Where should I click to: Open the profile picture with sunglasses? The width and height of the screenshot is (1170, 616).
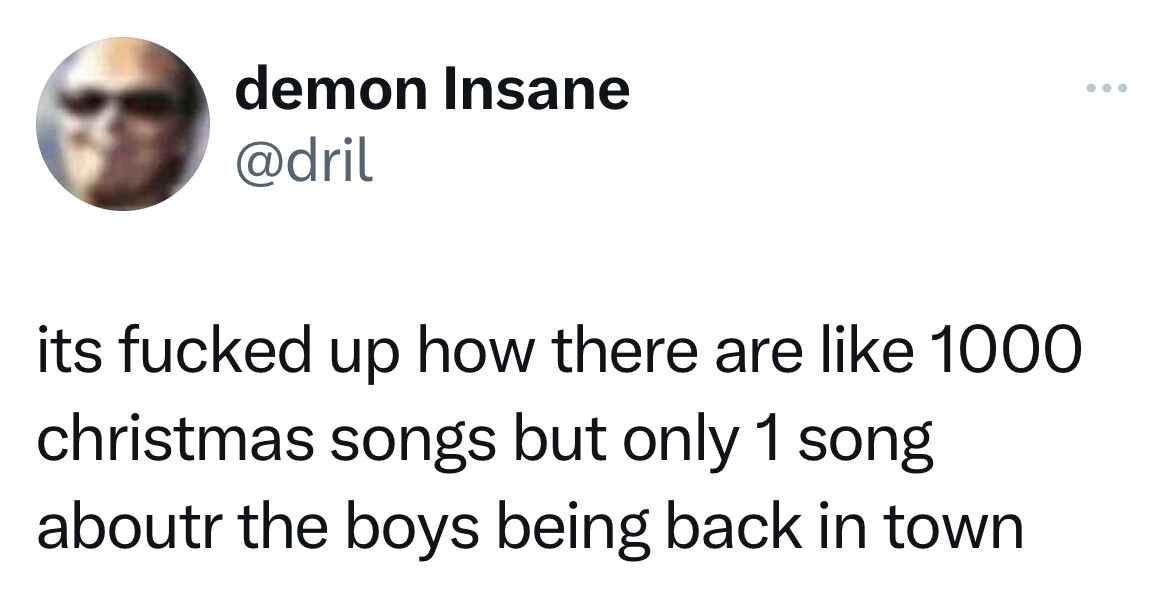coord(122,124)
